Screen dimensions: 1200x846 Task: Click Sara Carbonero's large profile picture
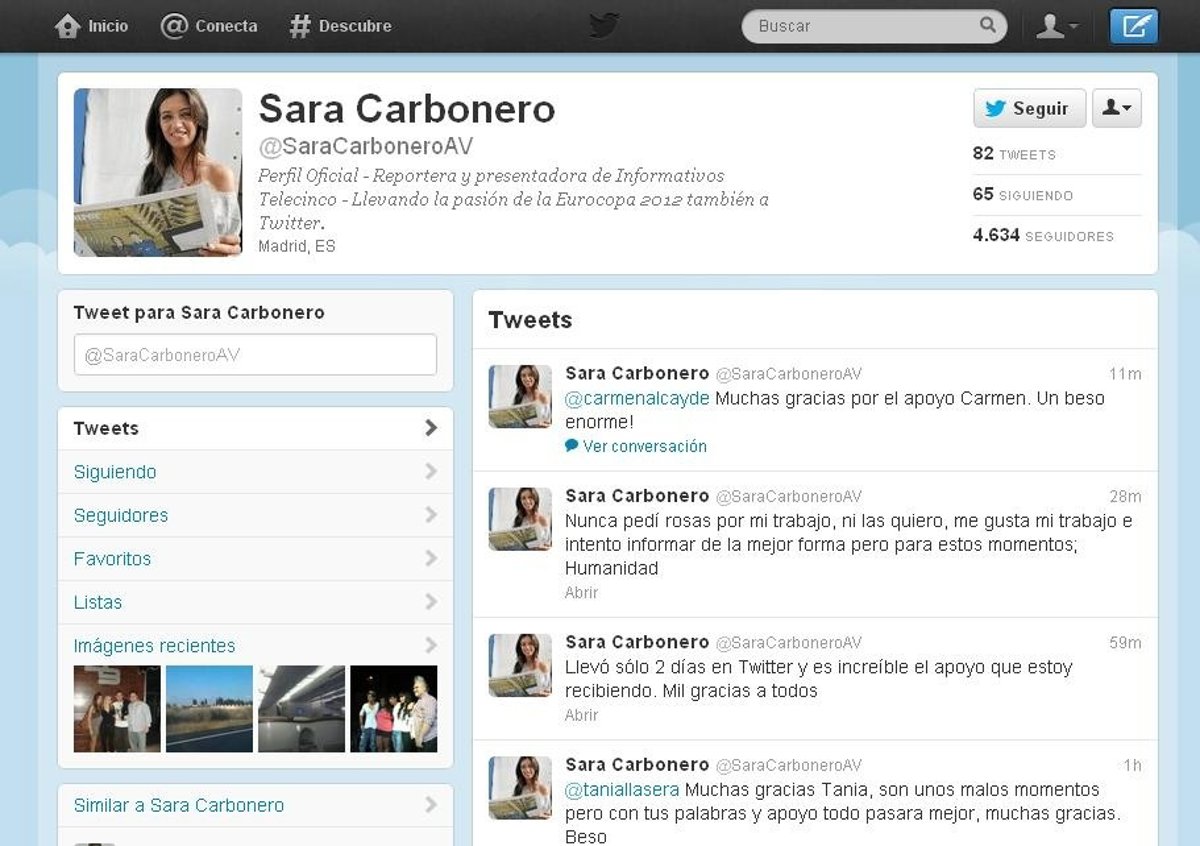click(x=158, y=172)
